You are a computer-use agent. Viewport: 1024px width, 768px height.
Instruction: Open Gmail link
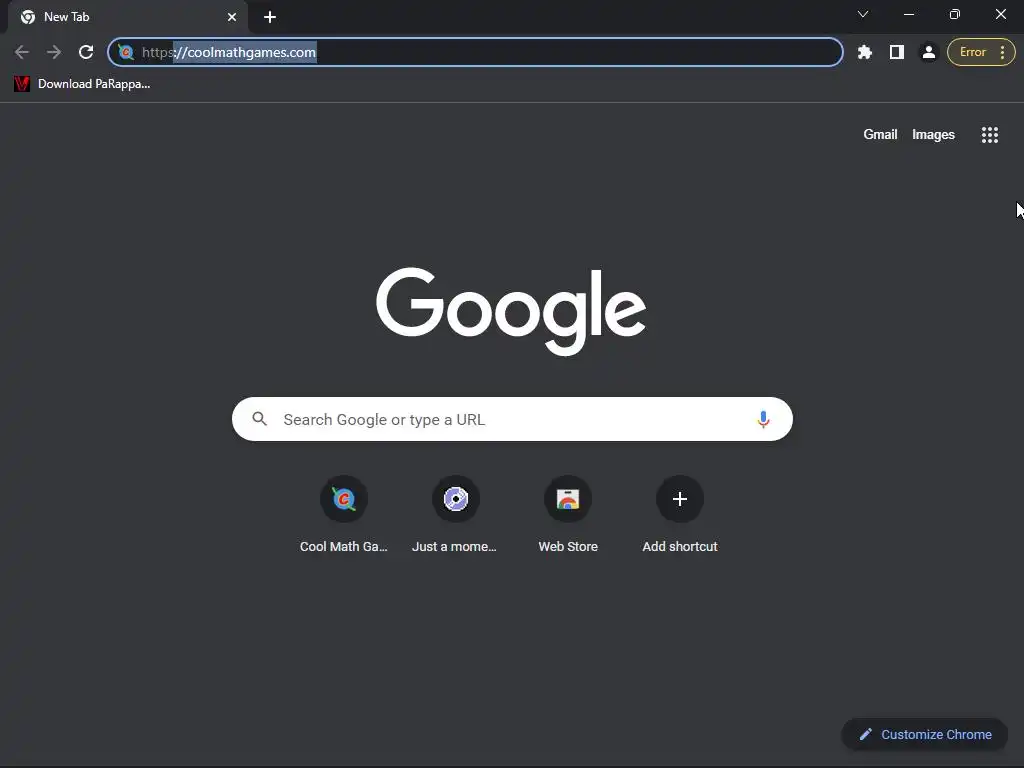click(880, 135)
